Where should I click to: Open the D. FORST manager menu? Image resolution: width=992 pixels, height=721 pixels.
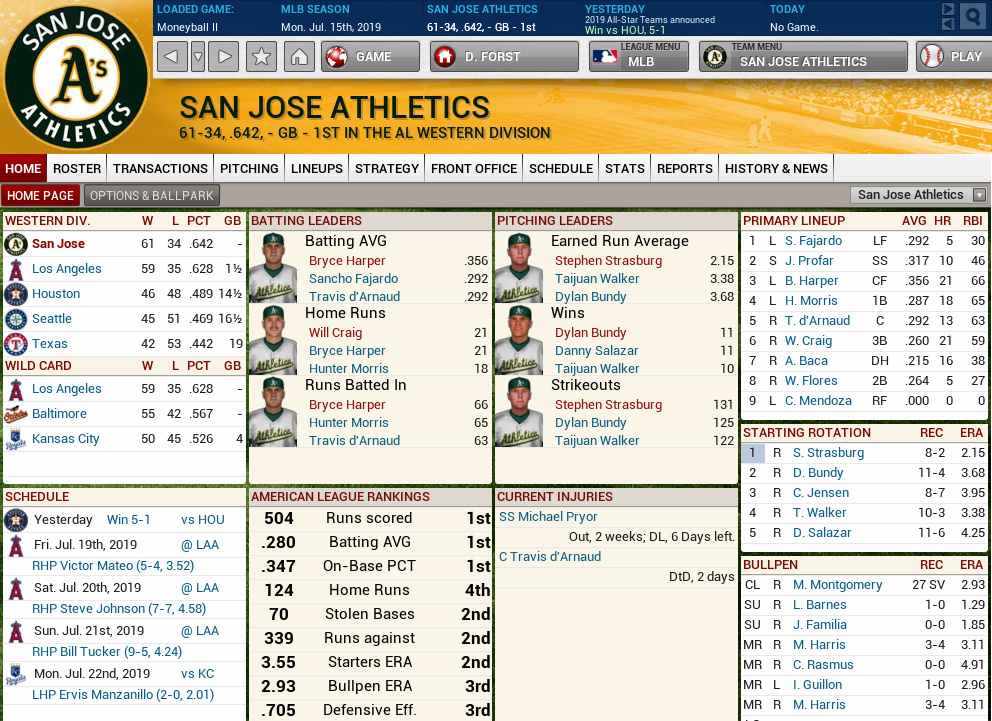pyautogui.click(x=504, y=57)
